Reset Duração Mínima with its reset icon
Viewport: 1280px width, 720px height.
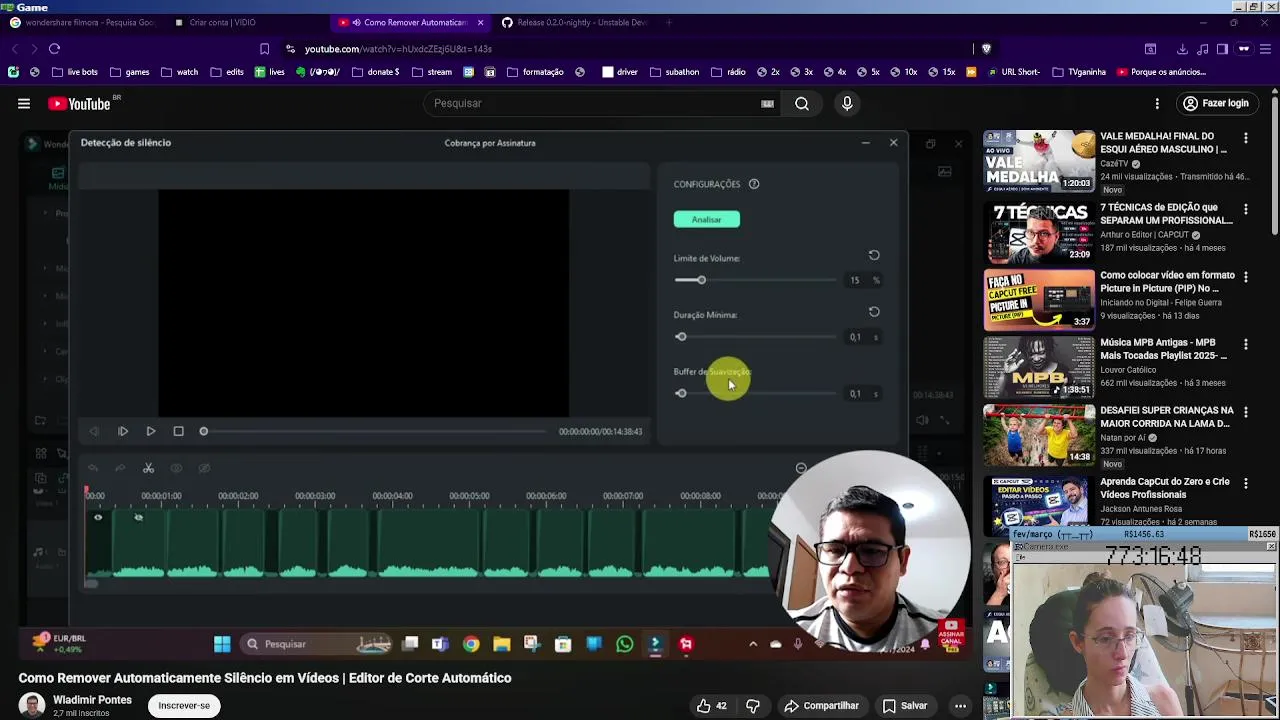[874, 312]
